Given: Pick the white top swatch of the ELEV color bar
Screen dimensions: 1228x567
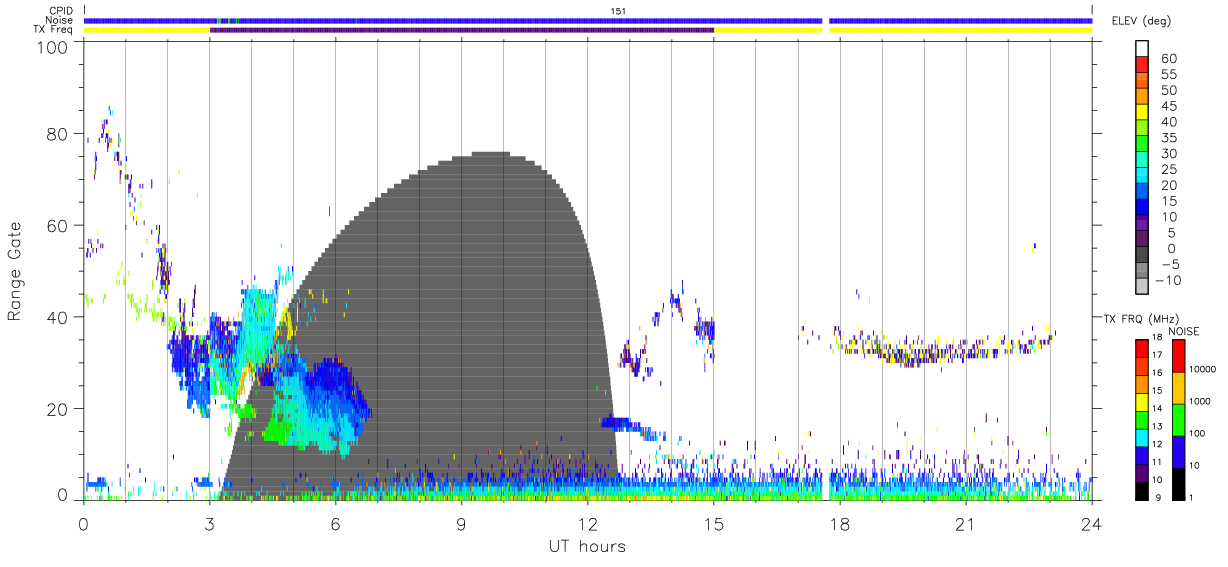Looking at the screenshot, I should click(x=1143, y=49).
